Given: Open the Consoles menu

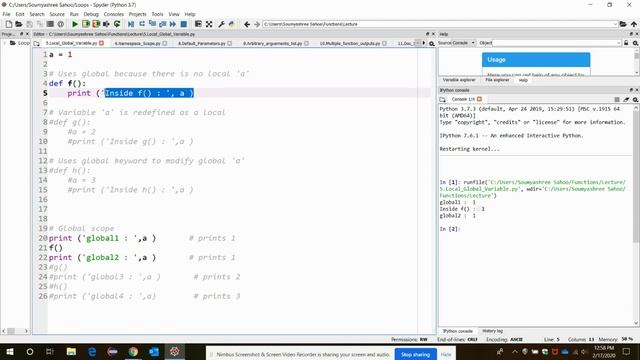Looking at the screenshot, I should [x=113, y=14].
